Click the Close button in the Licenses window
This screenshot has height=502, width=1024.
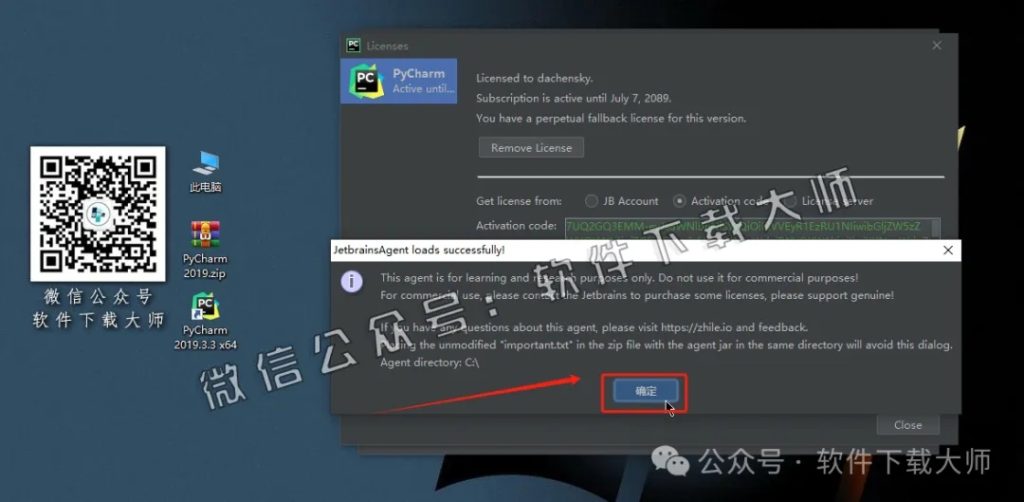(908, 425)
